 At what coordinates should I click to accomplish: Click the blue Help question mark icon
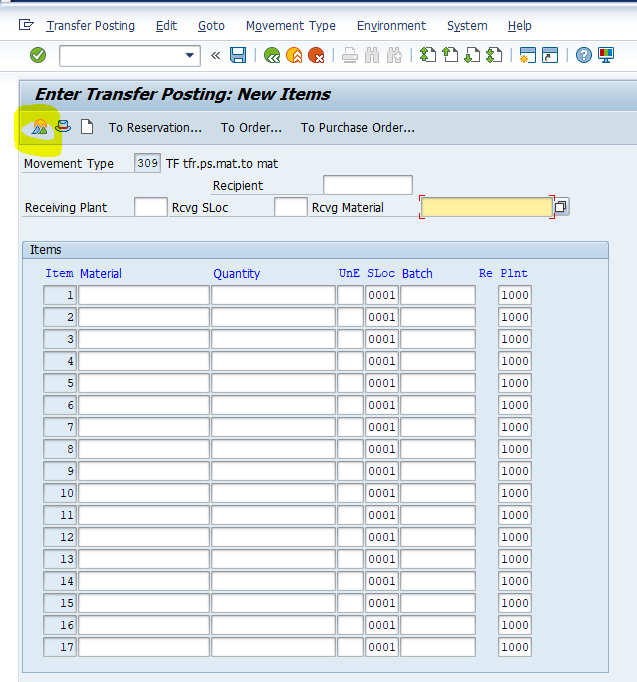click(x=584, y=55)
